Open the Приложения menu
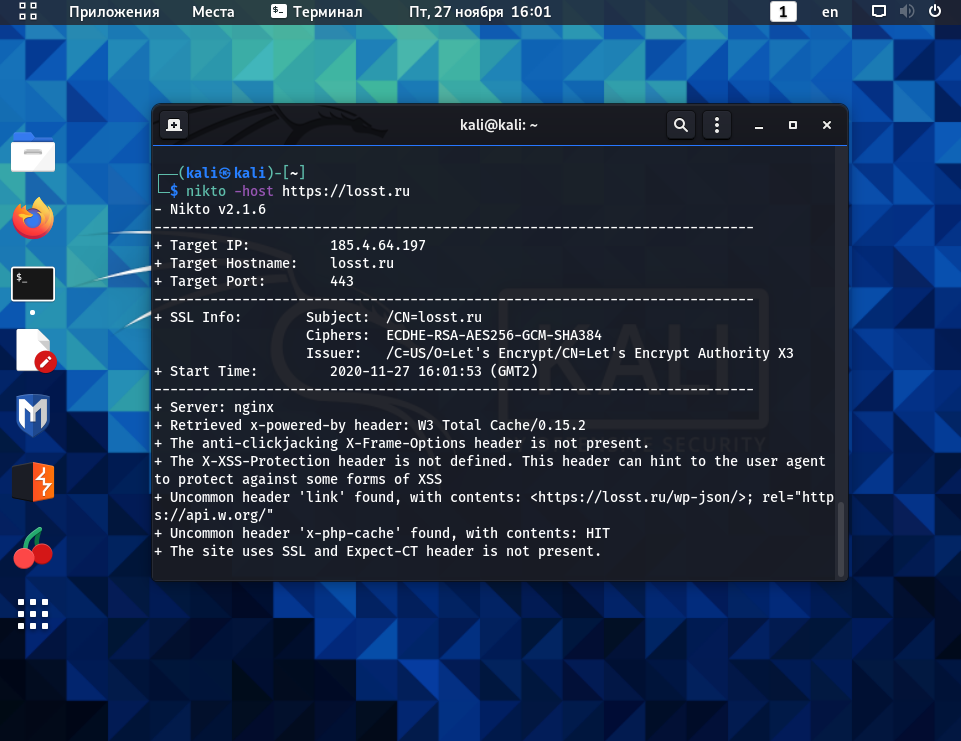 (x=114, y=12)
